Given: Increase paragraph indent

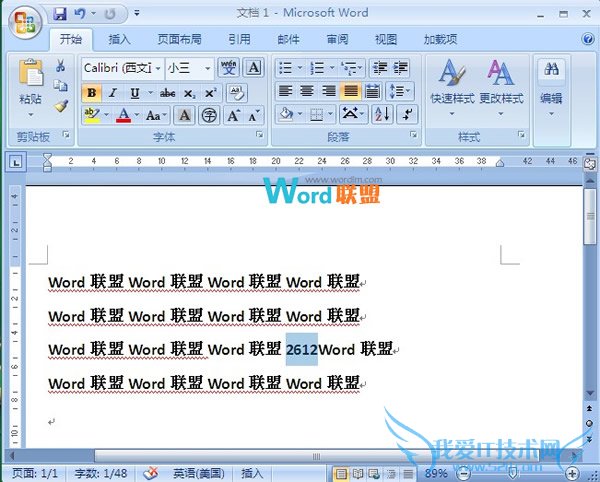Looking at the screenshot, I should [400, 68].
